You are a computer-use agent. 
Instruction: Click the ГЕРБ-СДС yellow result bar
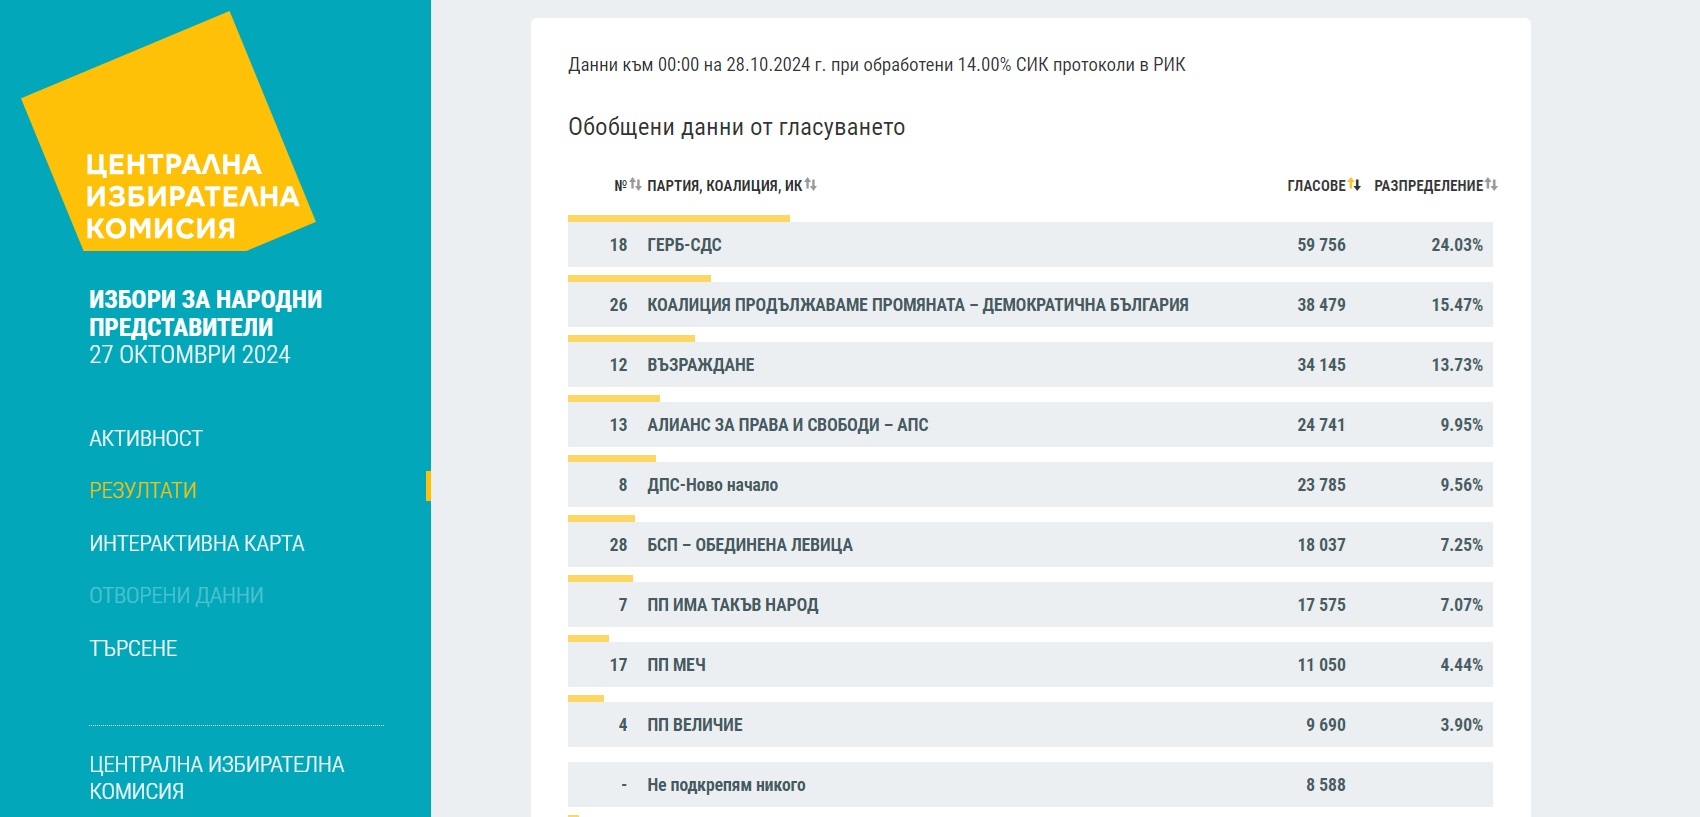click(679, 218)
